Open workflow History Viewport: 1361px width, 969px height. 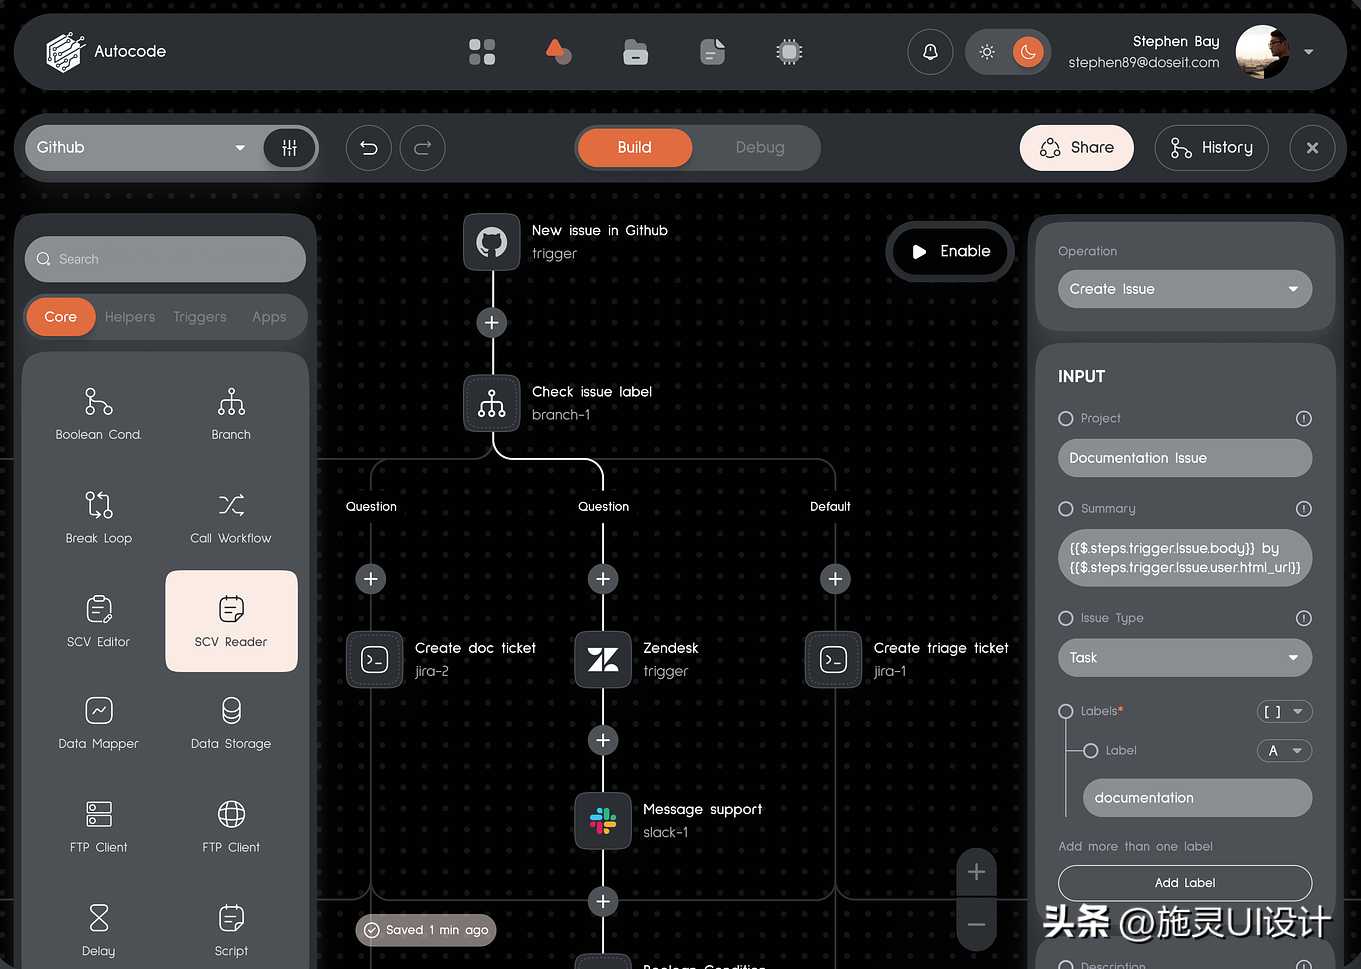pos(1211,148)
